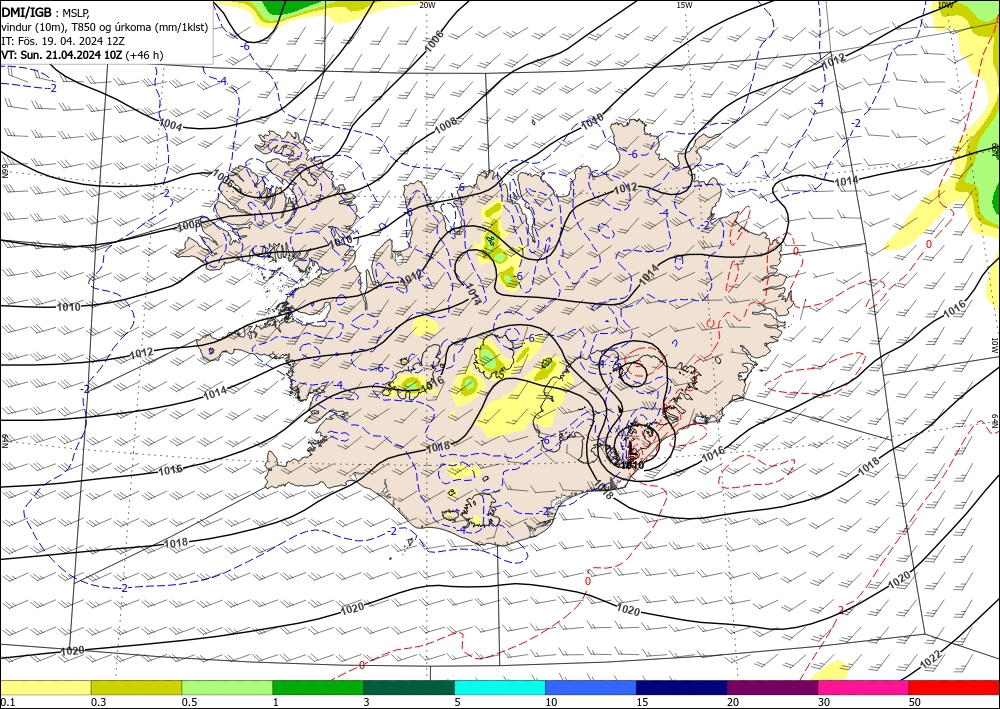Select the red above-50 legend swatch
Screen dimensions: 1000x709
point(954,687)
